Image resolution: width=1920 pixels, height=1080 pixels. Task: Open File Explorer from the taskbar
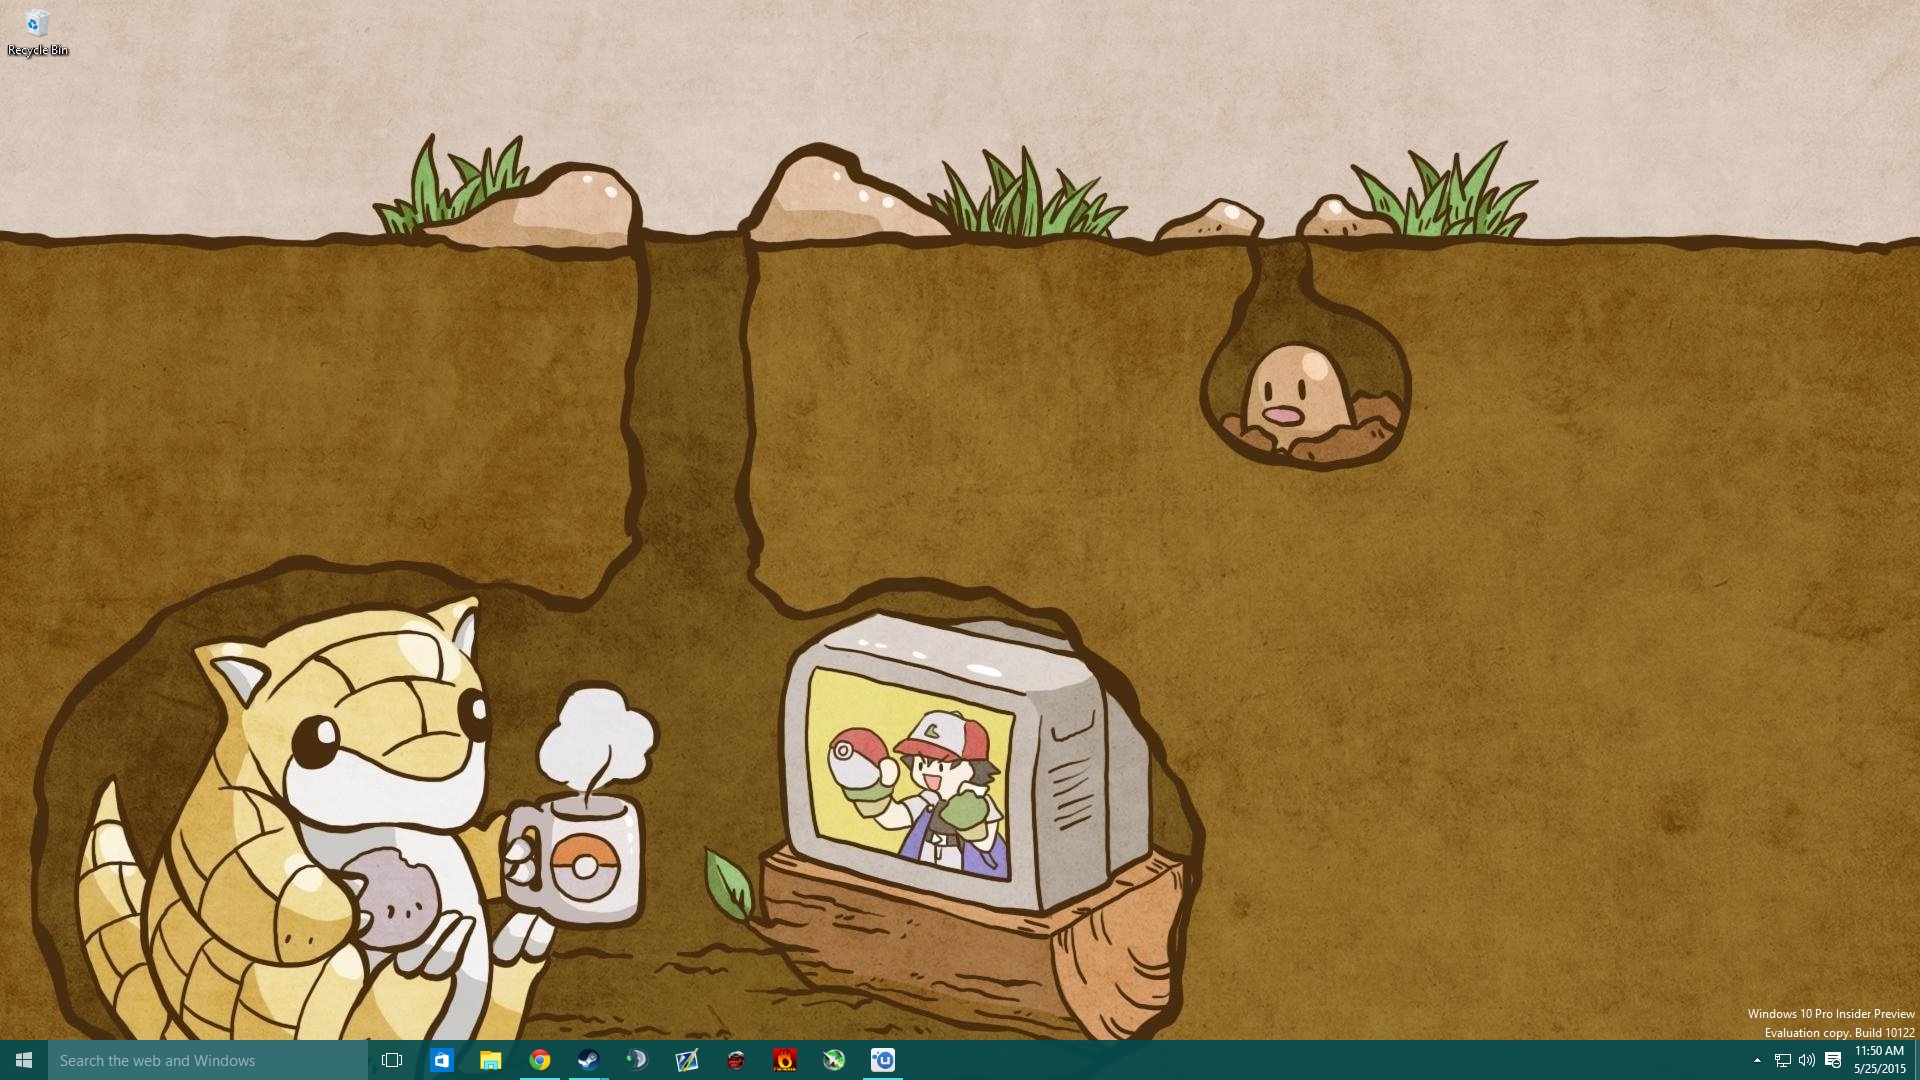tap(490, 1060)
